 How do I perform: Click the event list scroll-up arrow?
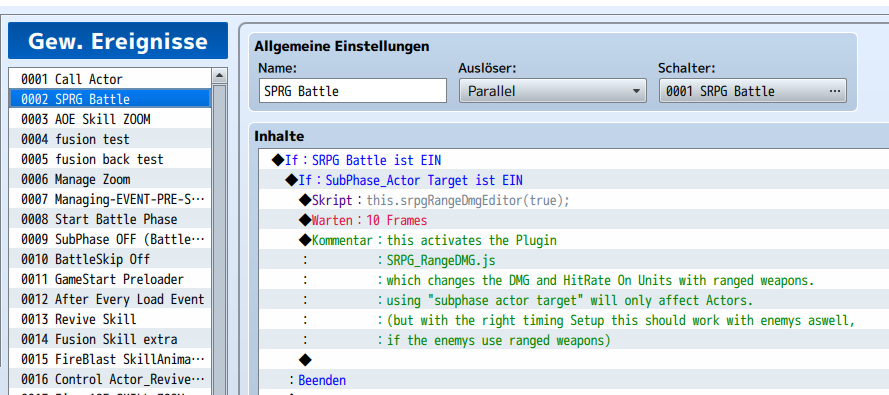point(219,76)
